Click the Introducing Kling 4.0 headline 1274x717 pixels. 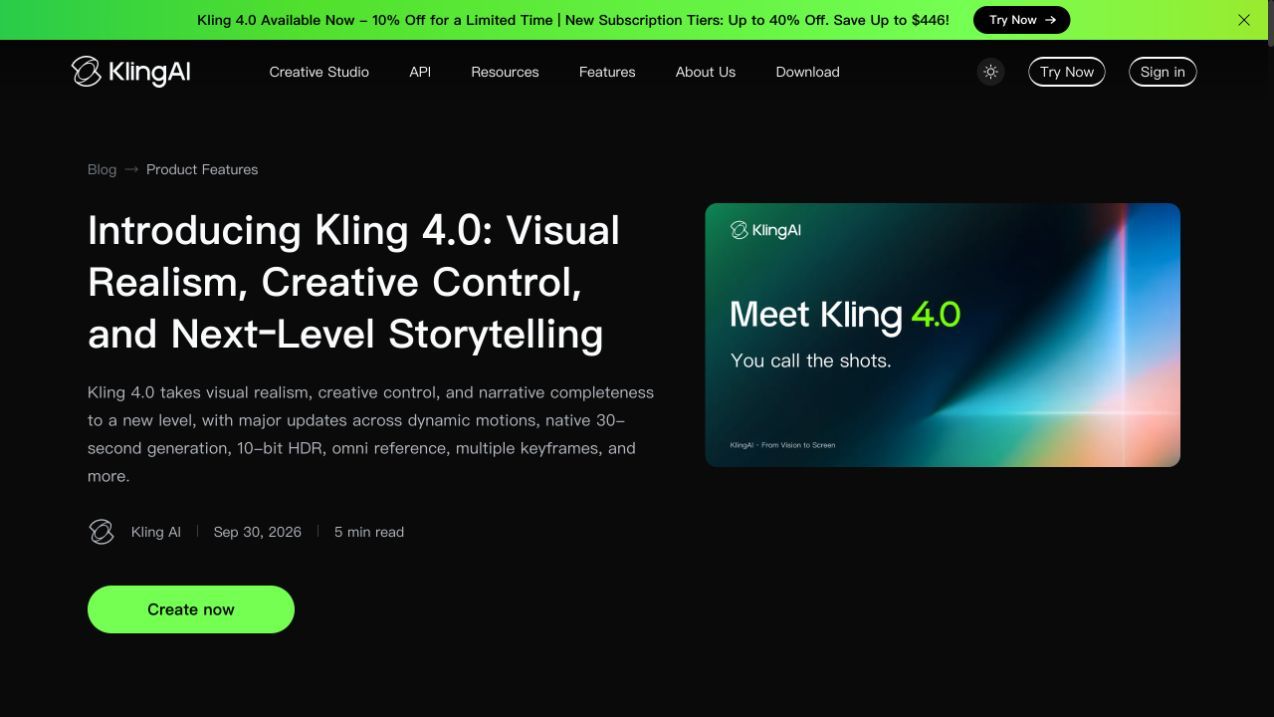[x=354, y=282]
